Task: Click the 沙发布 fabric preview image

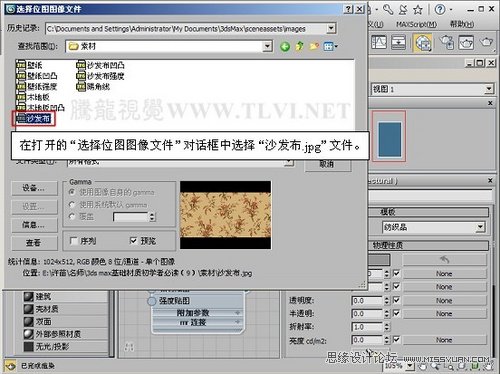Action: [226, 215]
